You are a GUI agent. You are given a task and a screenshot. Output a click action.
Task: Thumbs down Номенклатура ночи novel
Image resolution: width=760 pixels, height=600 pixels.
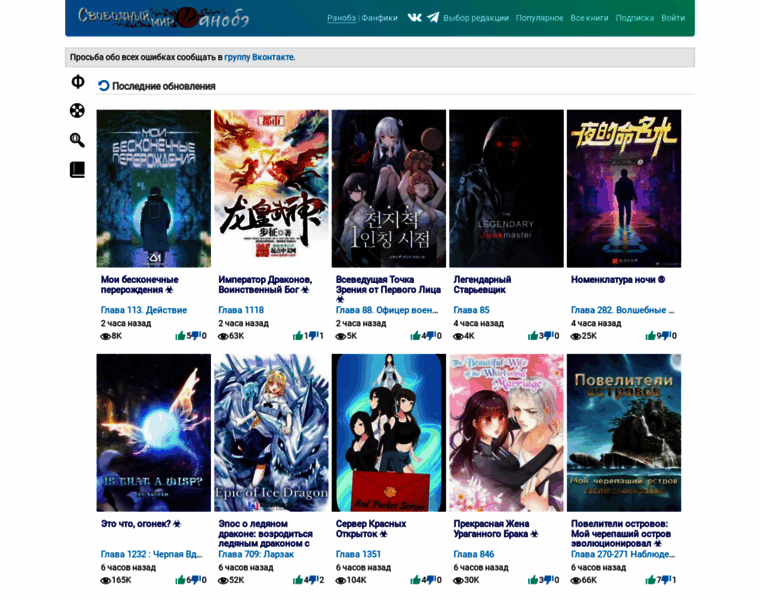point(666,335)
